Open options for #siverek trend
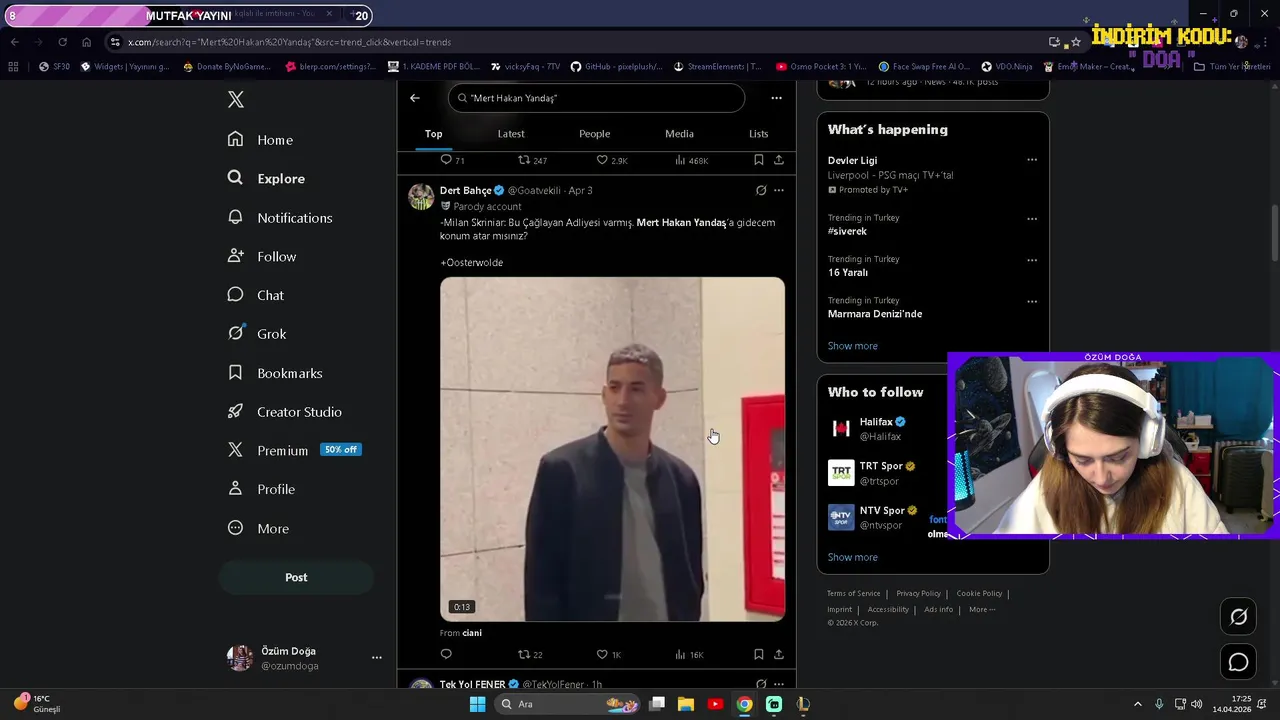 coord(1032,219)
